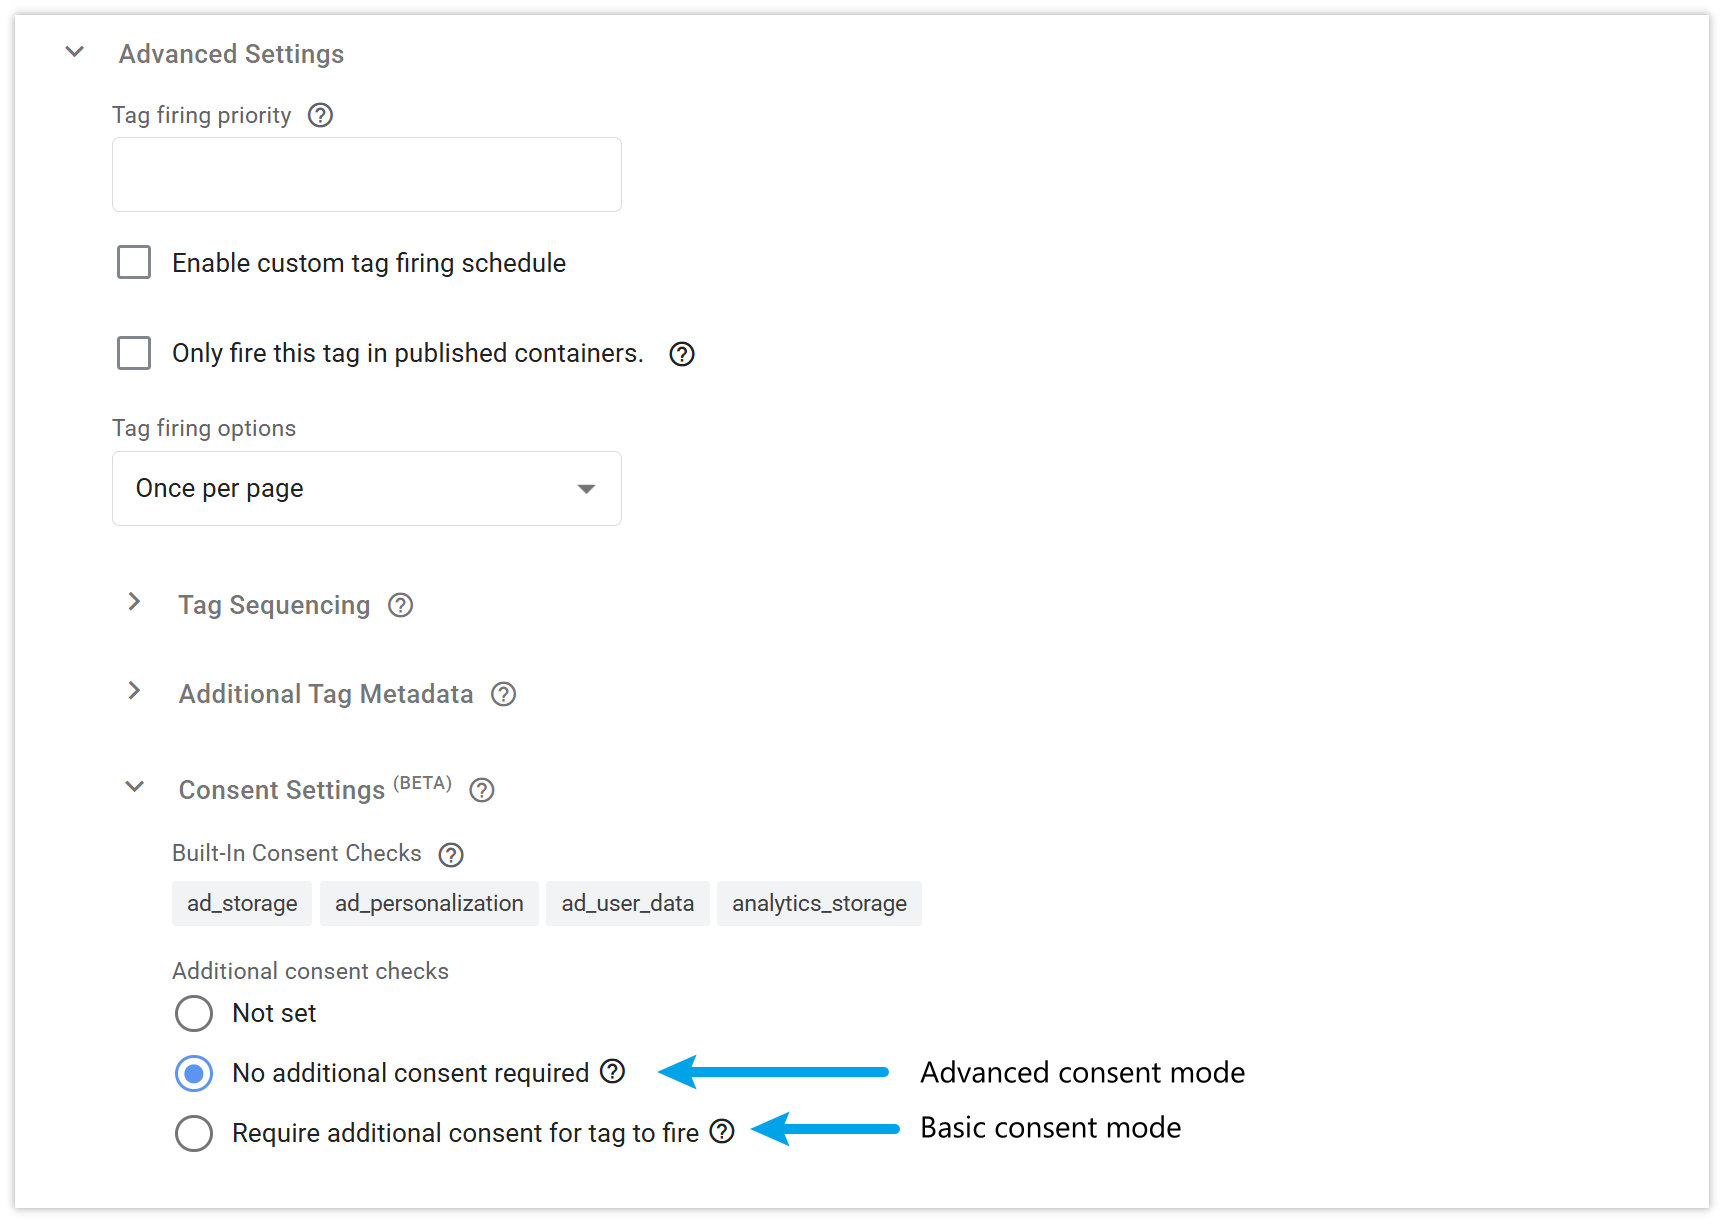
Task: Open Consent Settings help icon
Action: [482, 790]
